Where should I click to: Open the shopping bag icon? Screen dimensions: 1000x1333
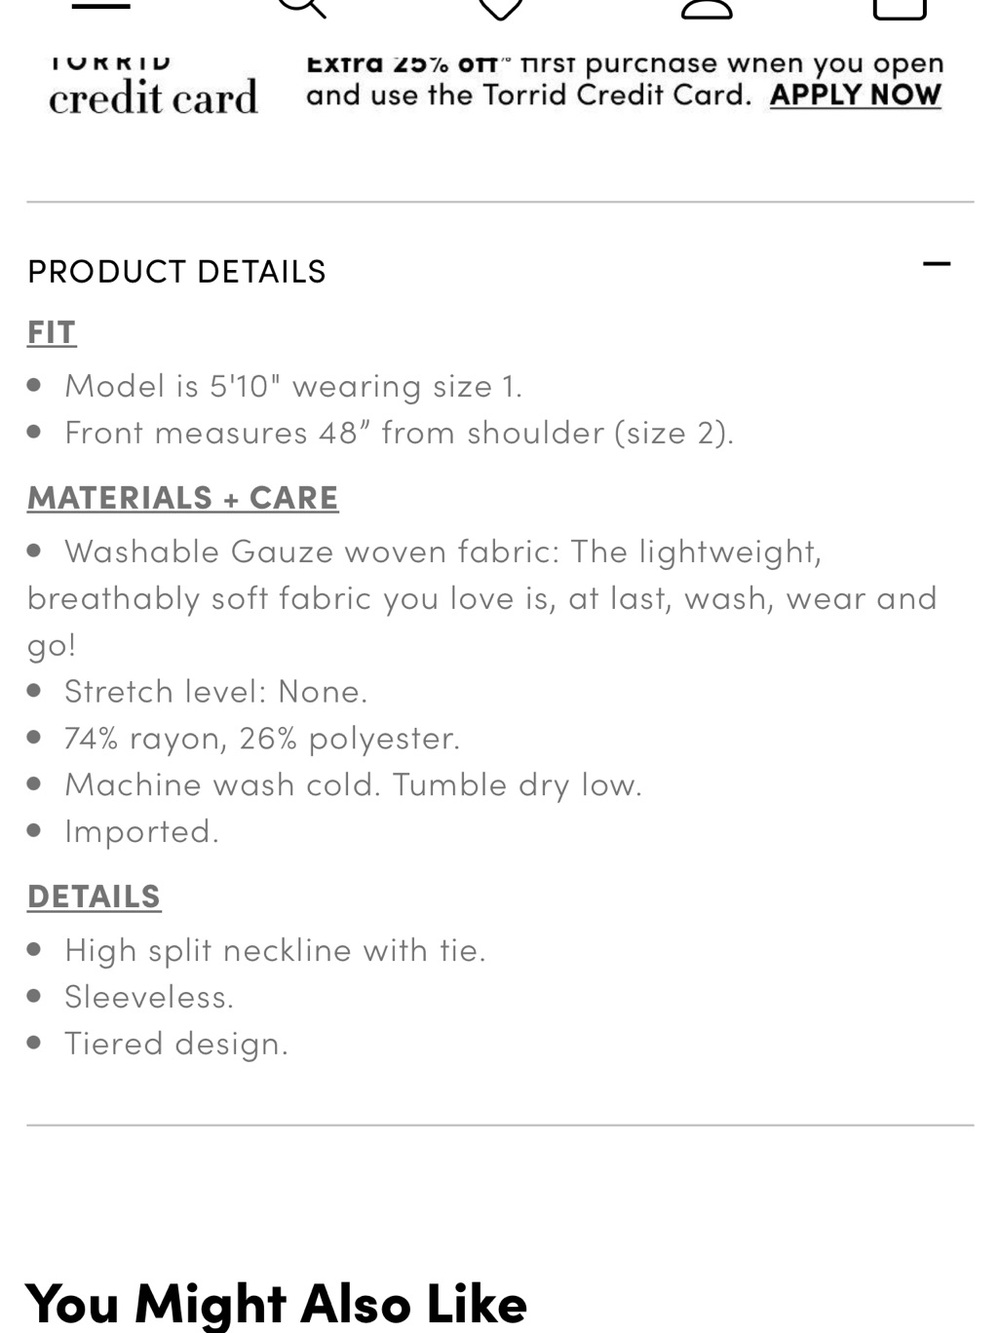pyautogui.click(x=899, y=8)
